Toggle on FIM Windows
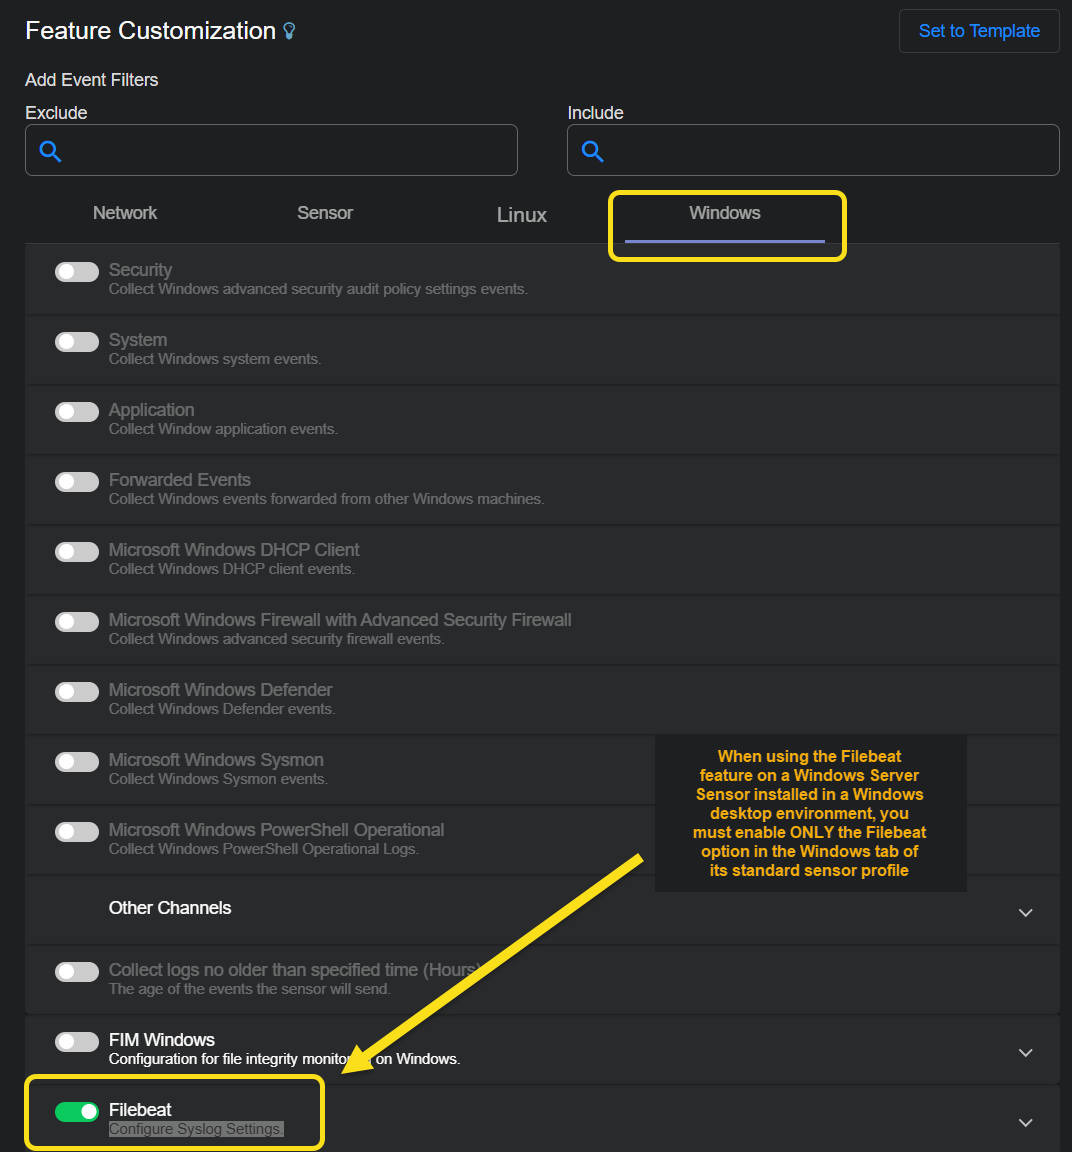Viewport: 1072px width, 1152px height. [77, 1042]
